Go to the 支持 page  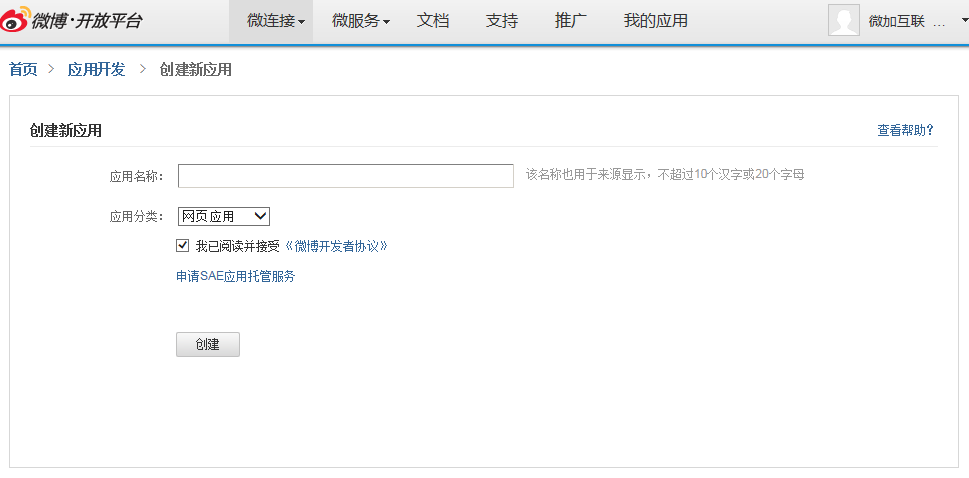tap(502, 21)
